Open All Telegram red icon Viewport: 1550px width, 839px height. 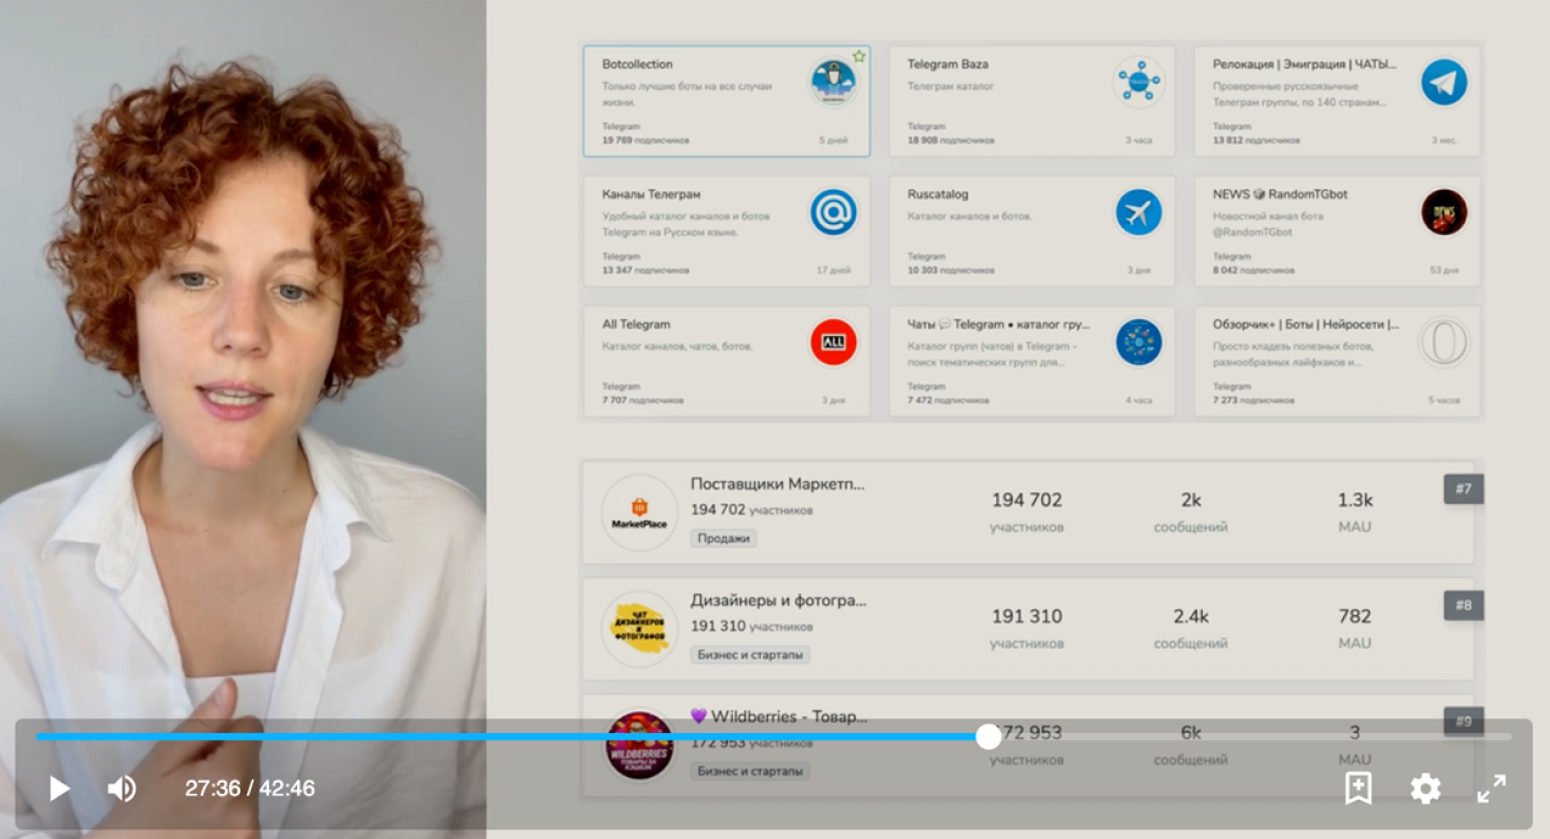(833, 342)
